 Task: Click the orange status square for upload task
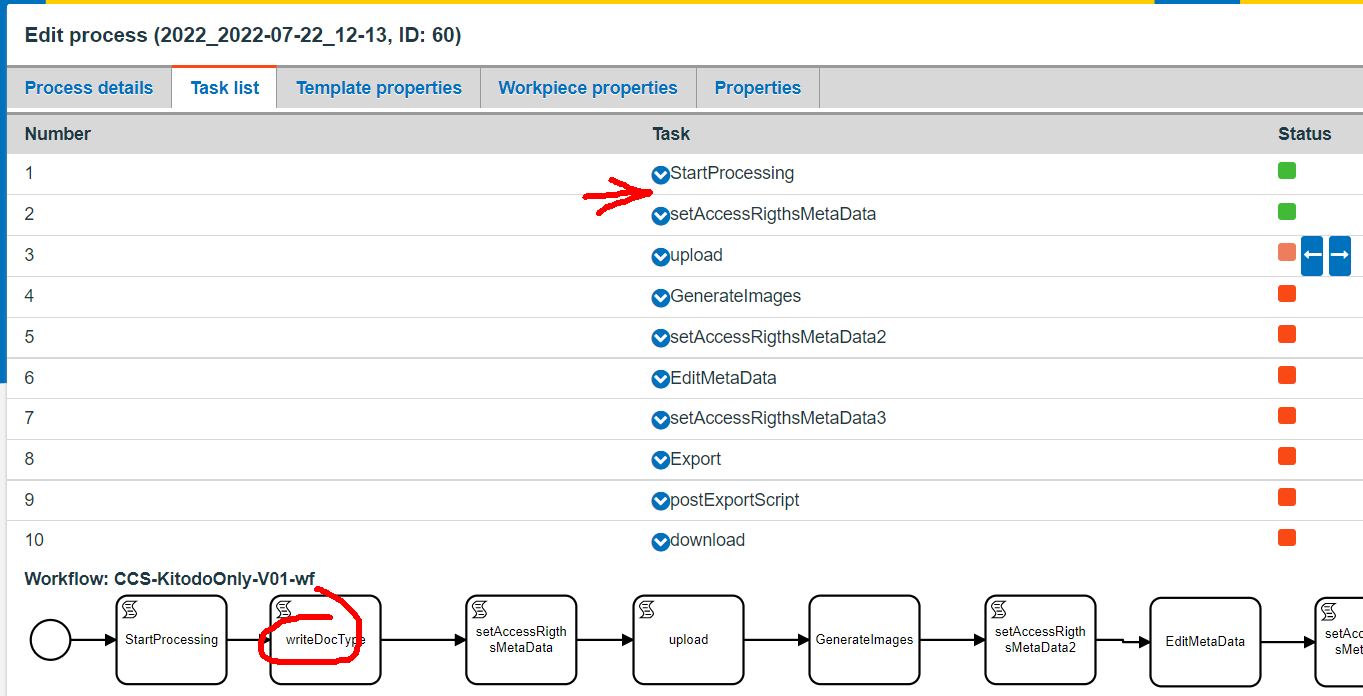click(1287, 252)
